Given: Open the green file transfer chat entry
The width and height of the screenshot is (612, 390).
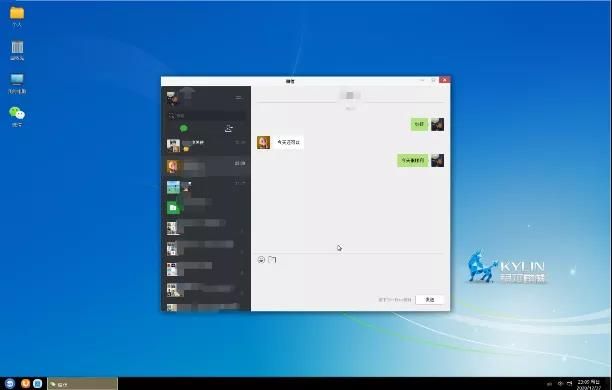Looking at the screenshot, I should coord(206,208).
